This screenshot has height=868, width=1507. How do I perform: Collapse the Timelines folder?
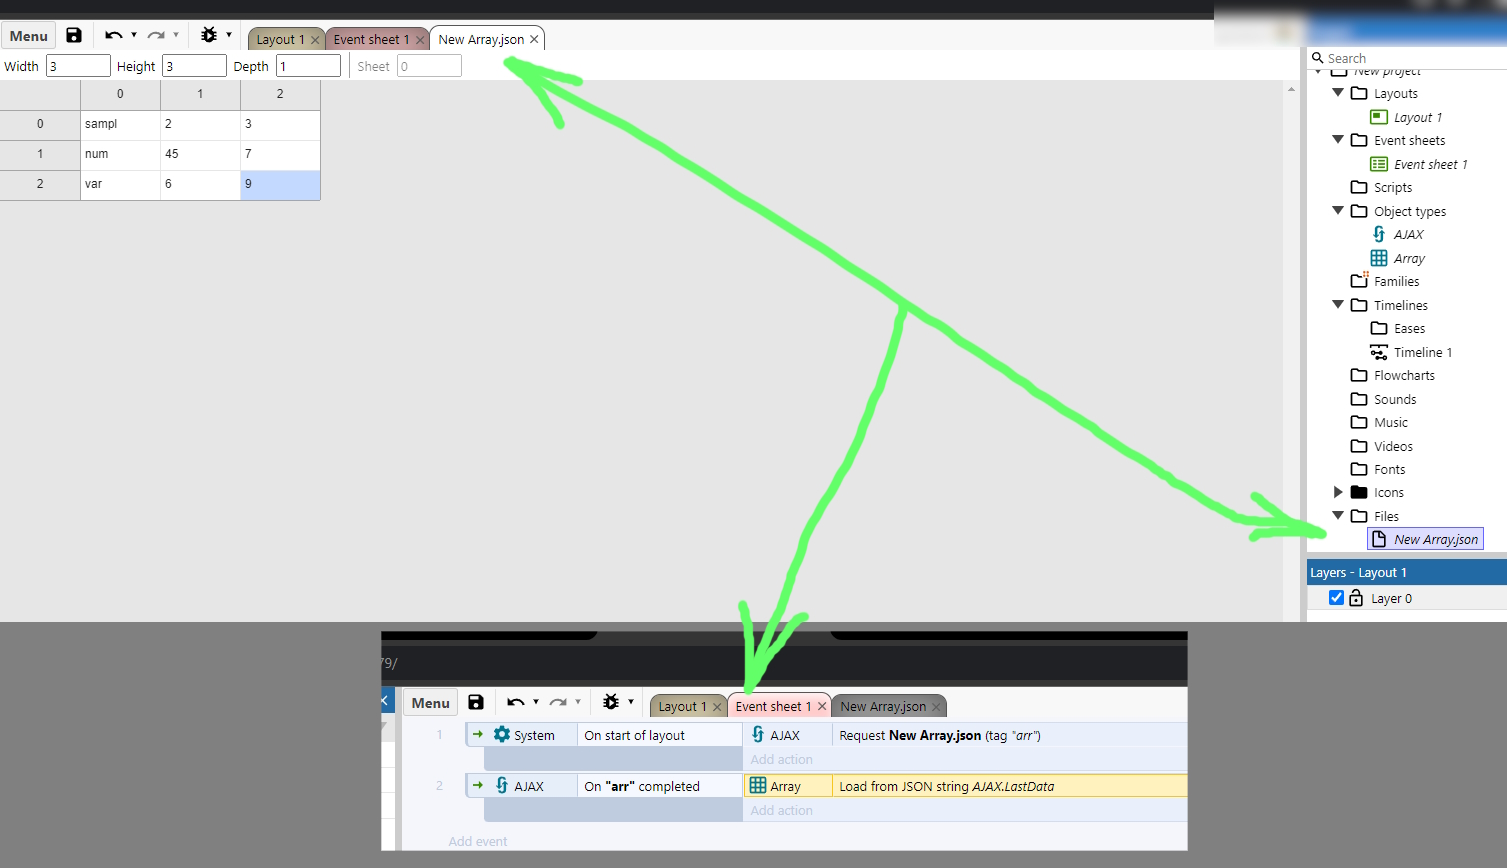(x=1338, y=304)
